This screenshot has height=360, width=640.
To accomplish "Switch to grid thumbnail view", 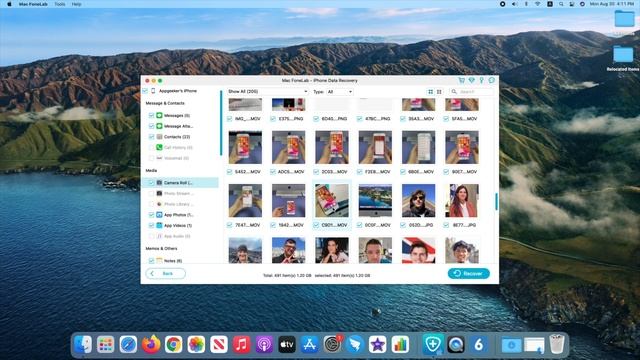I will 431,92.
